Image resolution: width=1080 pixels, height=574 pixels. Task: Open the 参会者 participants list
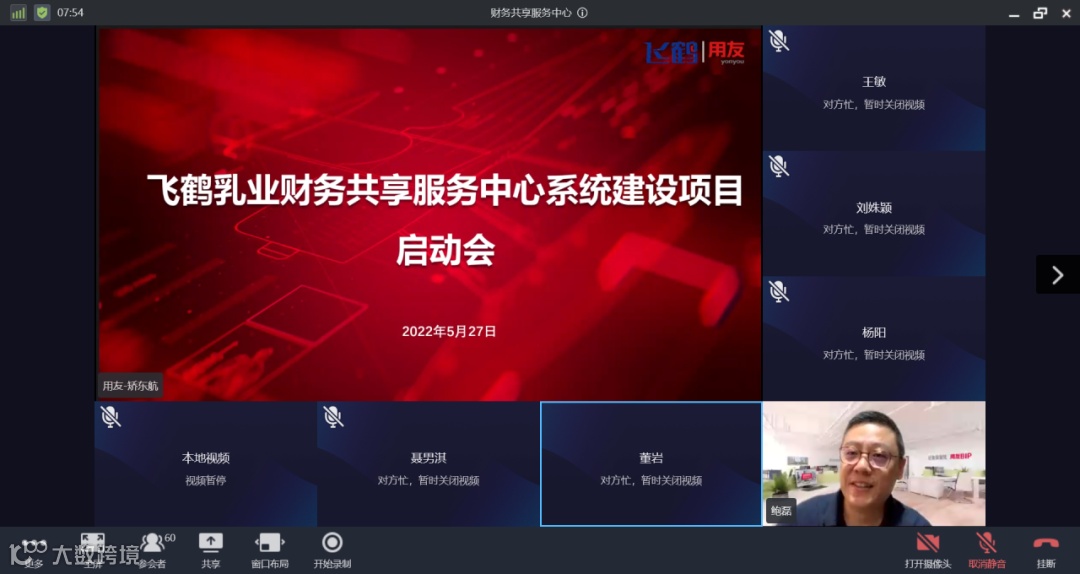click(x=154, y=551)
